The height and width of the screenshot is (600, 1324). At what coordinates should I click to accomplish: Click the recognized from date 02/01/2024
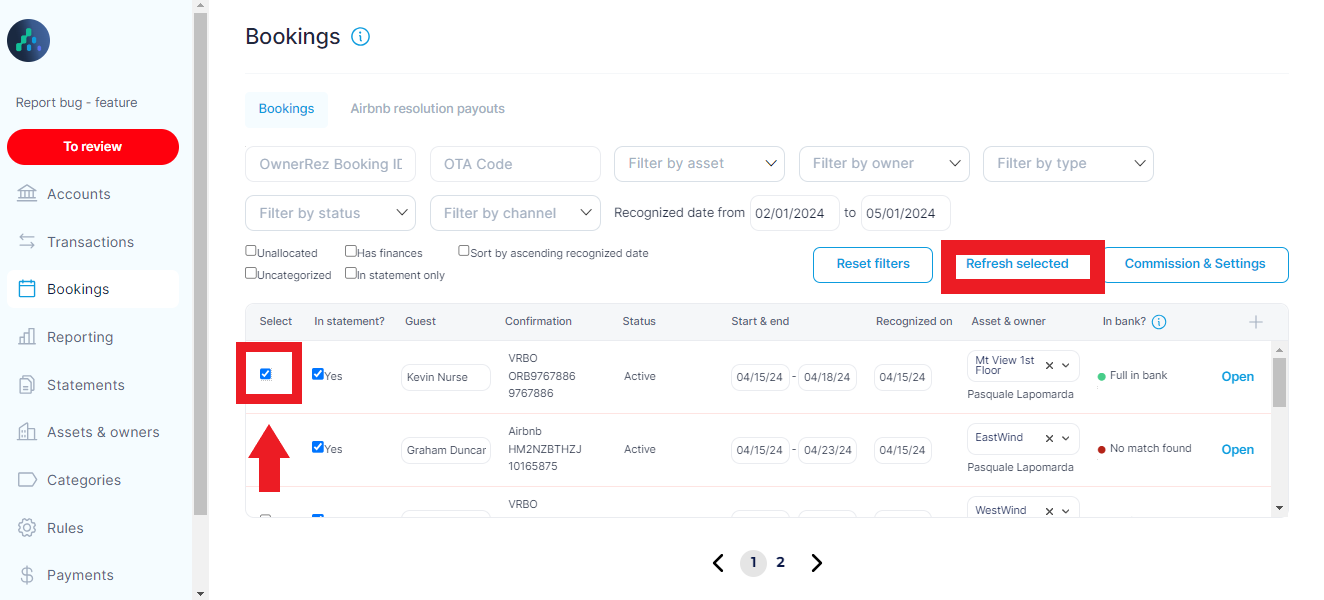(x=795, y=213)
